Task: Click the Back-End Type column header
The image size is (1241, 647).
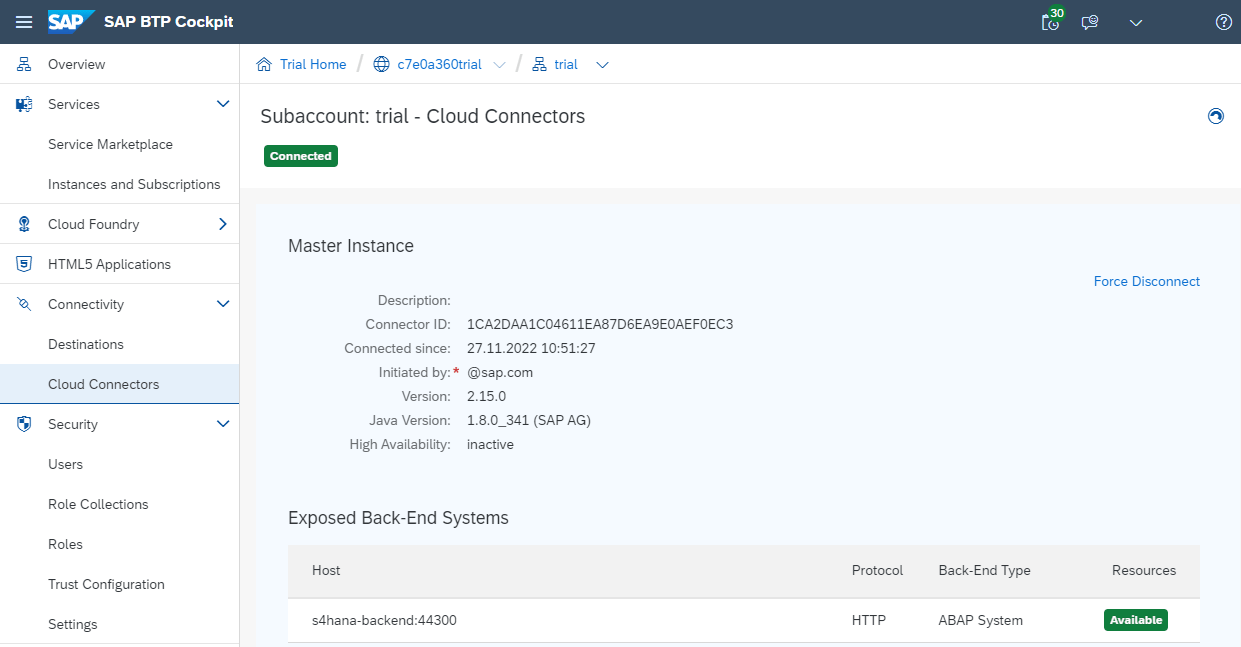Action: click(984, 570)
